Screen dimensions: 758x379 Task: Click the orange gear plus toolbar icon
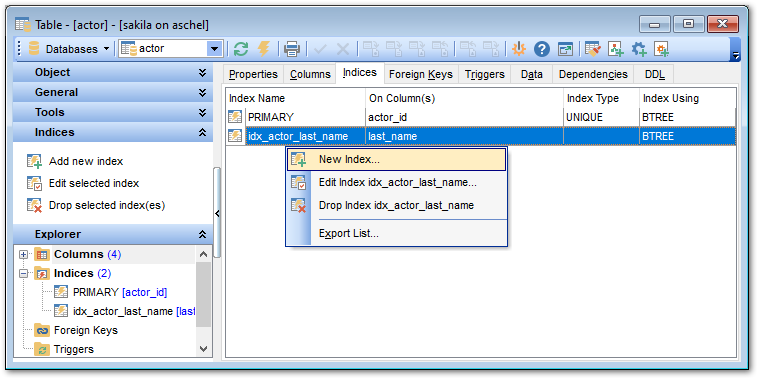pos(661,49)
